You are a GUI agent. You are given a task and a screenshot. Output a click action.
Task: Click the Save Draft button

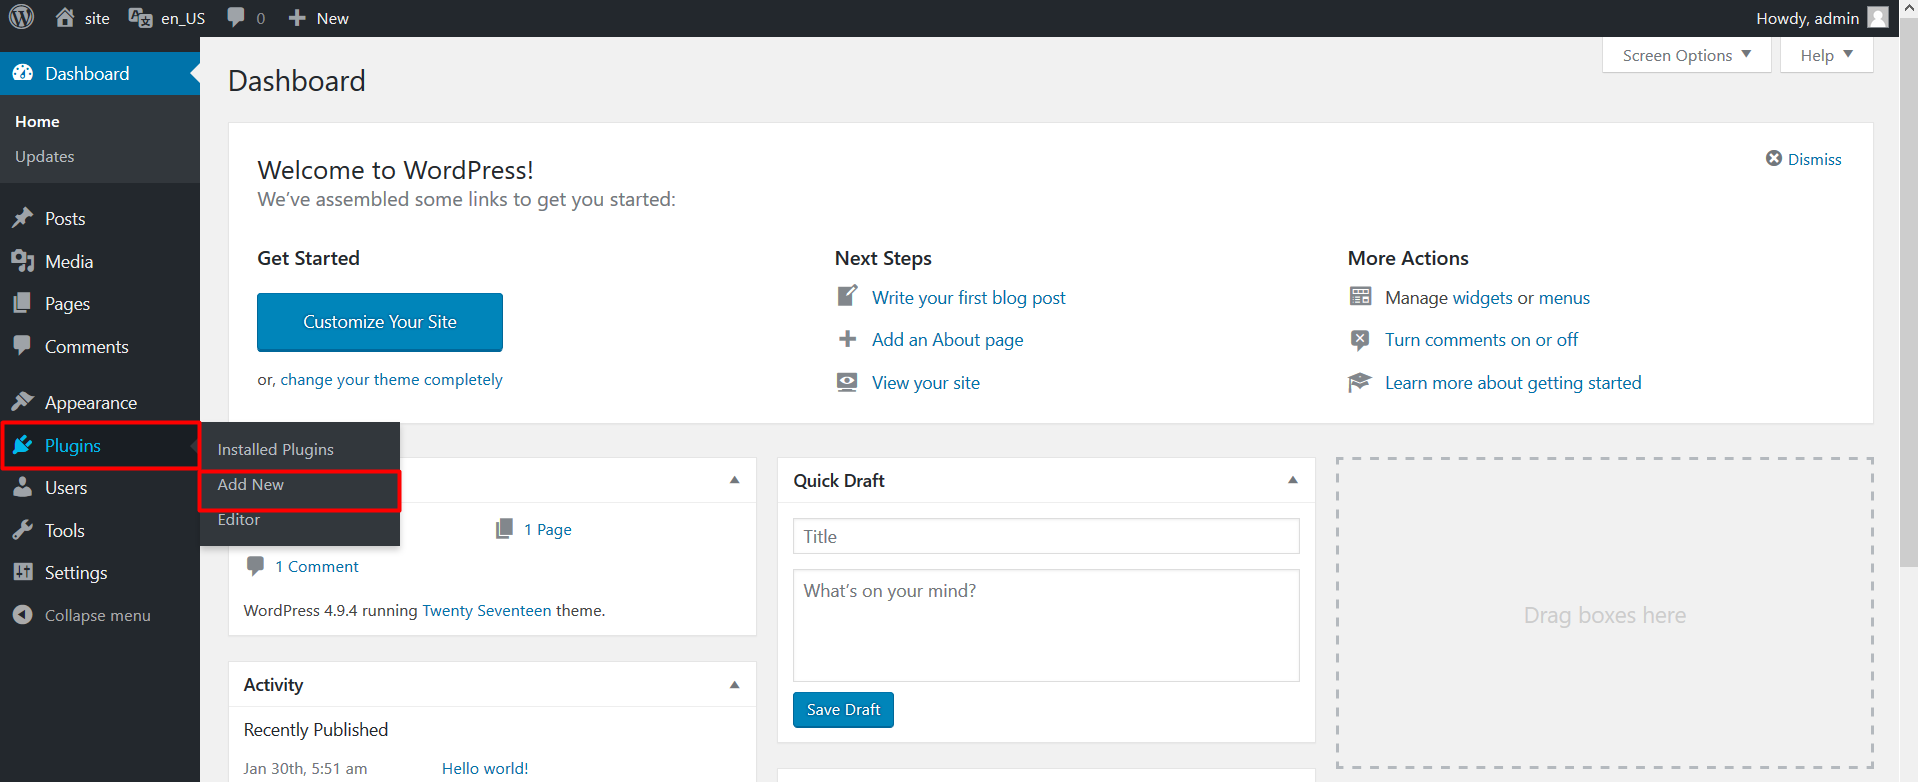pos(843,710)
